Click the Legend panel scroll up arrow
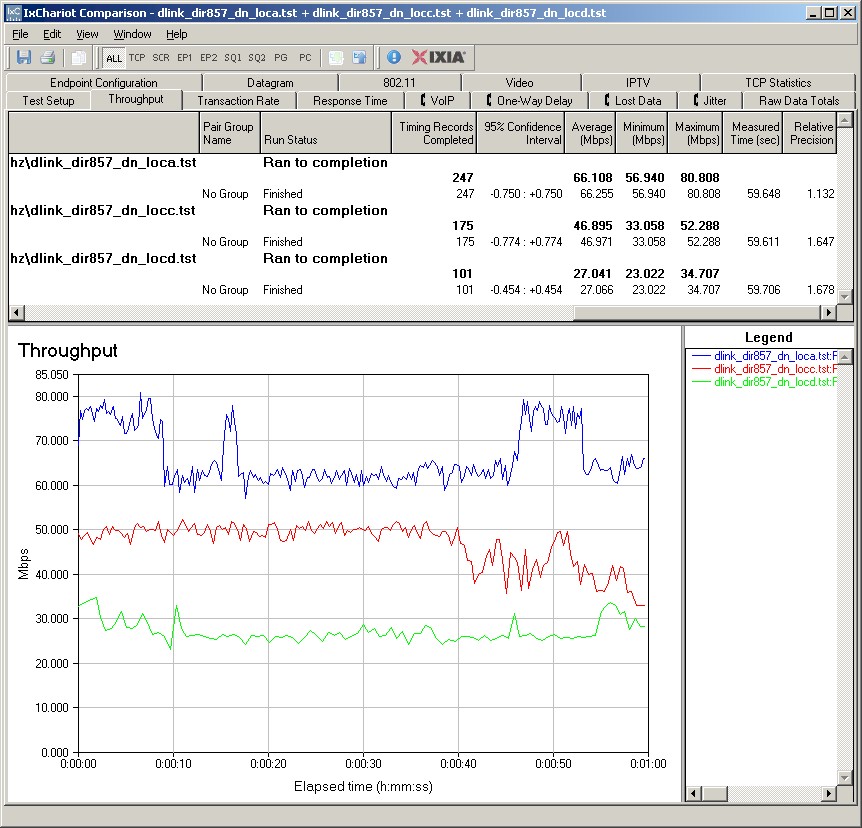 (846, 357)
